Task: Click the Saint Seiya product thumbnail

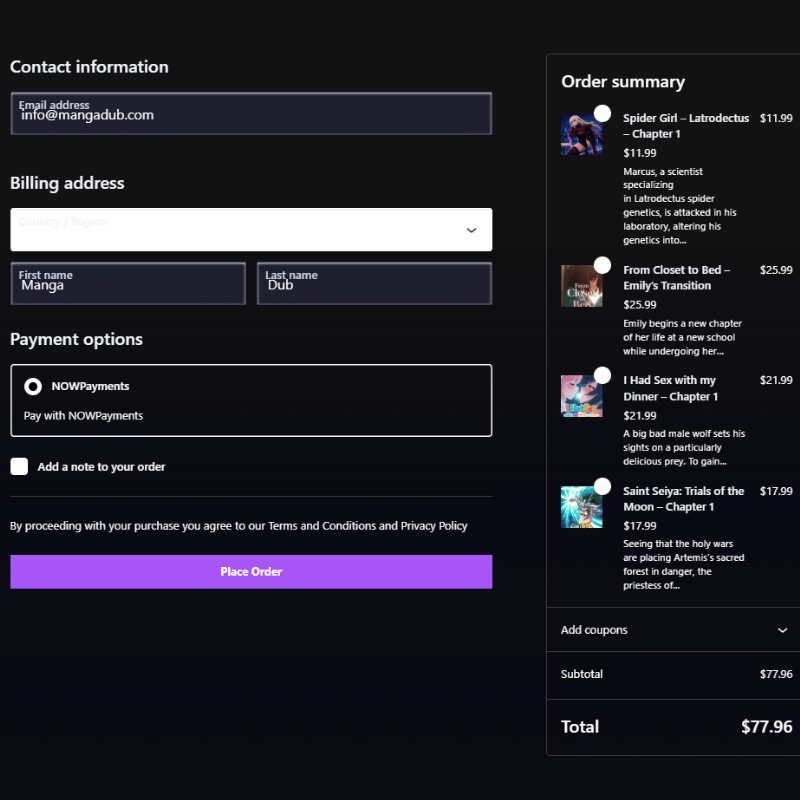Action: (x=581, y=507)
